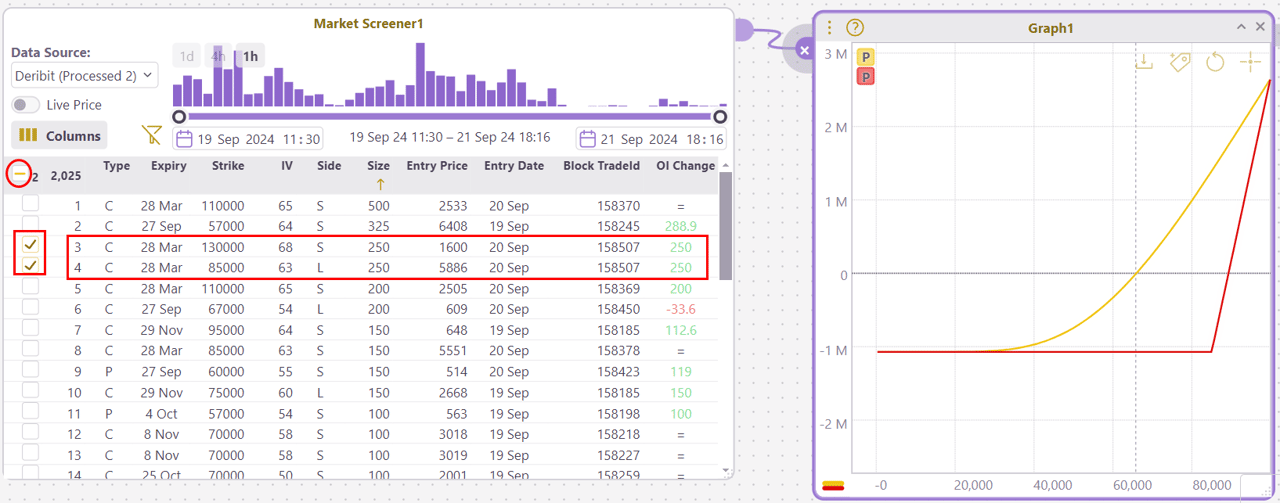Click scroll-down arrow of table scrollbar

725,470
